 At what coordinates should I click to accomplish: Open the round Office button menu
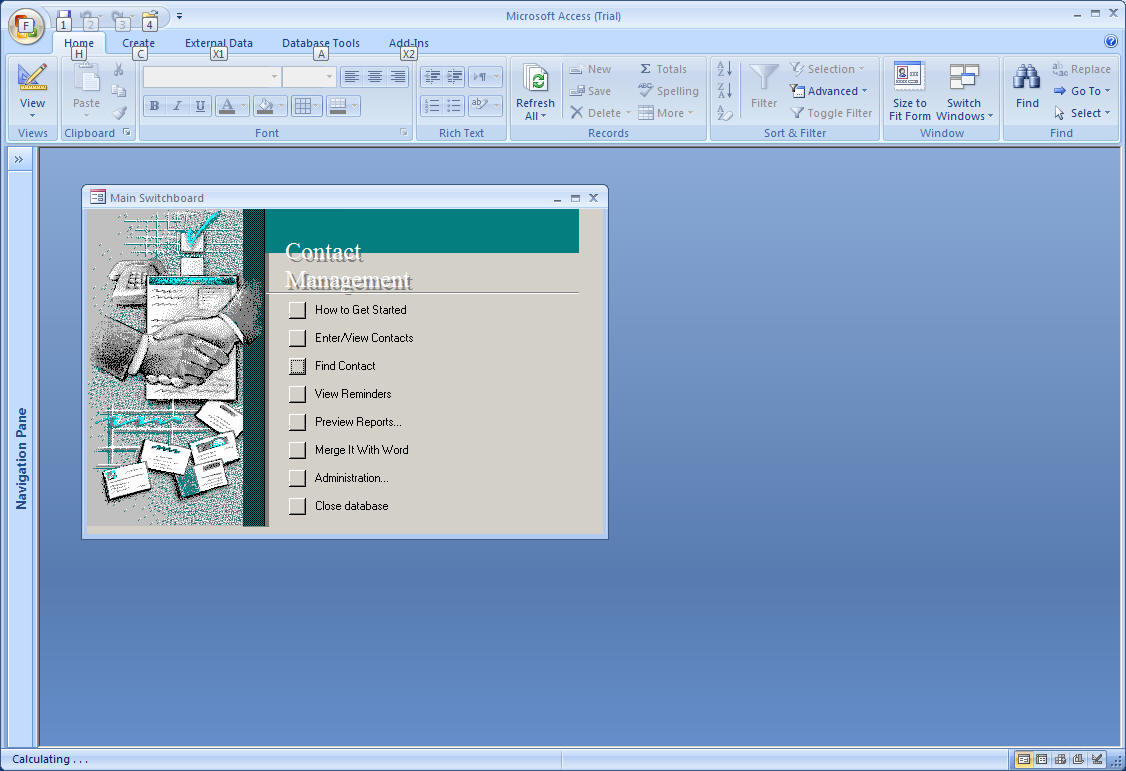(26, 25)
